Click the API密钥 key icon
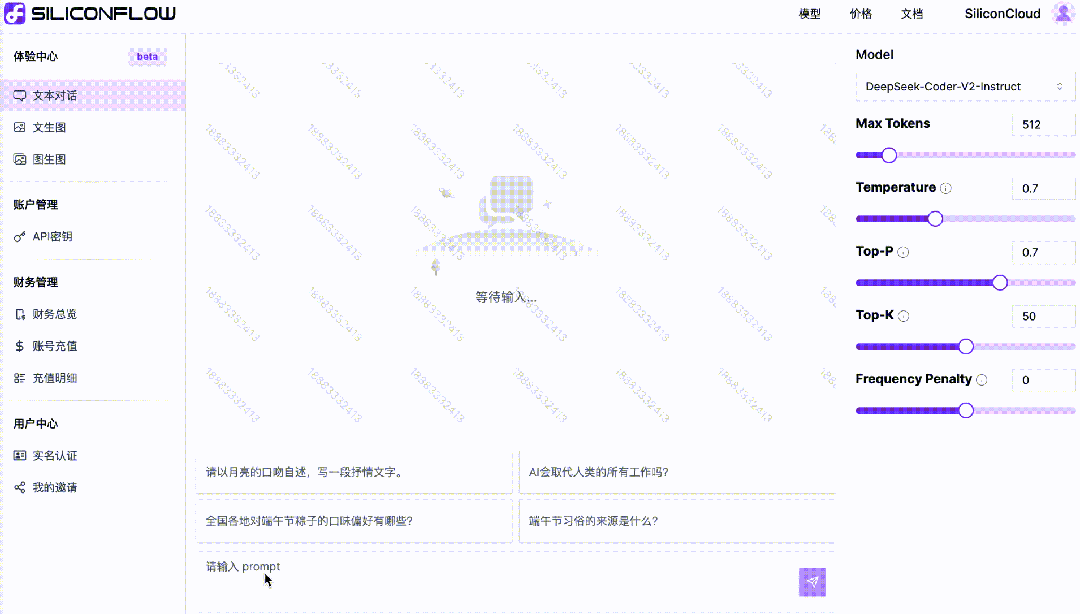Screen dimensions: 1080x614 click(20, 236)
